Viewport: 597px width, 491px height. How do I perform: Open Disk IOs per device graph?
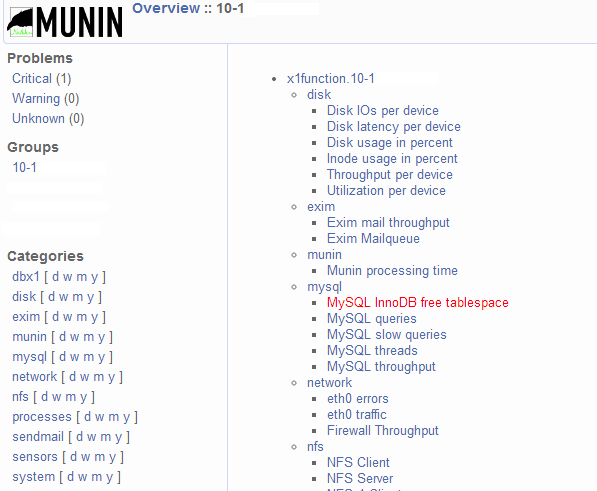point(383,111)
